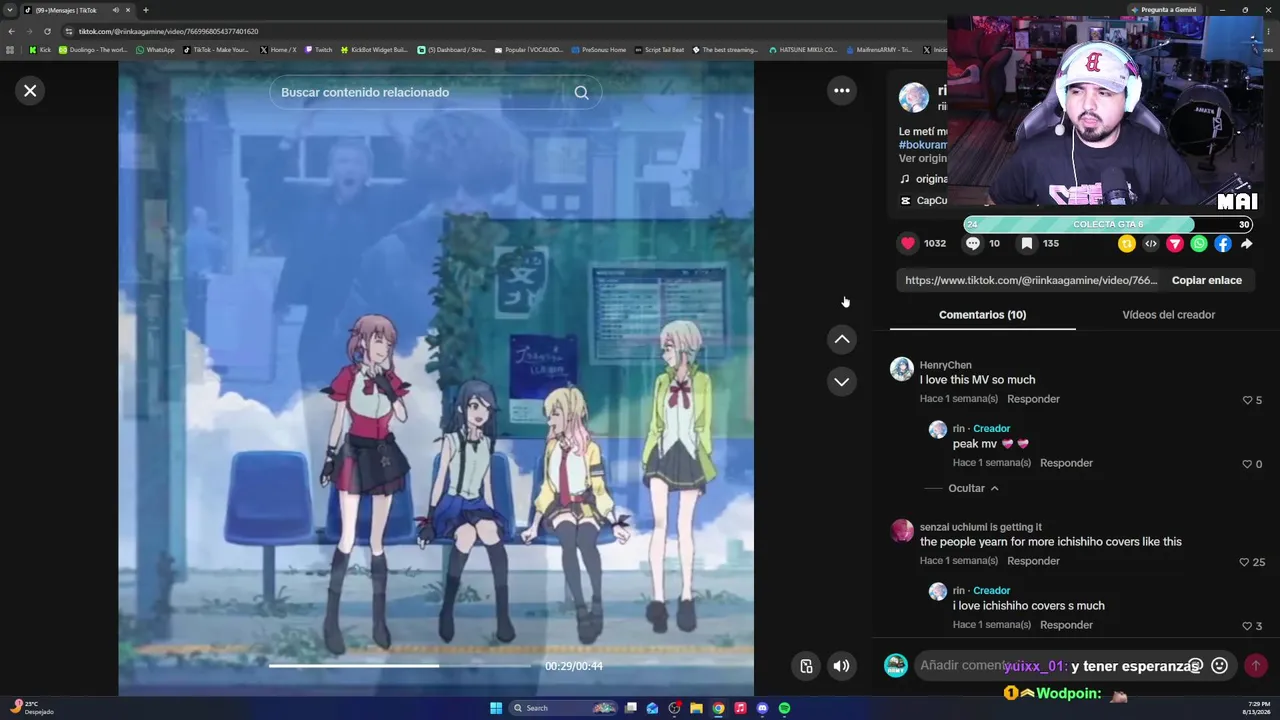Screen dimensions: 1280x720
Task: Open the Twitch bookmark
Action: point(319,50)
